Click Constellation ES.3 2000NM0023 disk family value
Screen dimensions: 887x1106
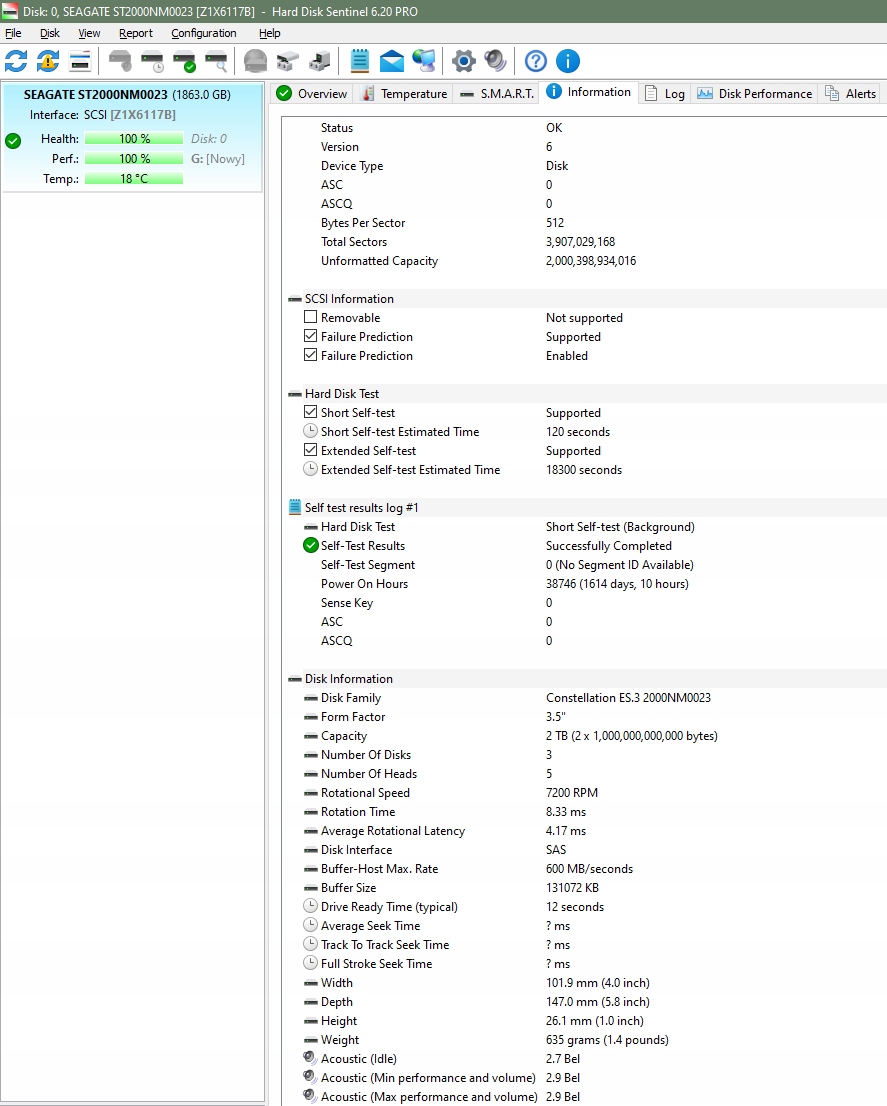(x=628, y=698)
